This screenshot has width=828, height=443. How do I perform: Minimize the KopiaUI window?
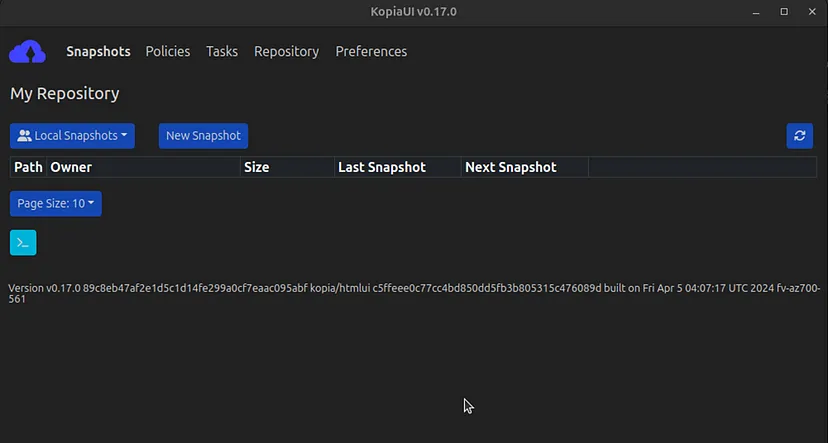click(x=756, y=11)
